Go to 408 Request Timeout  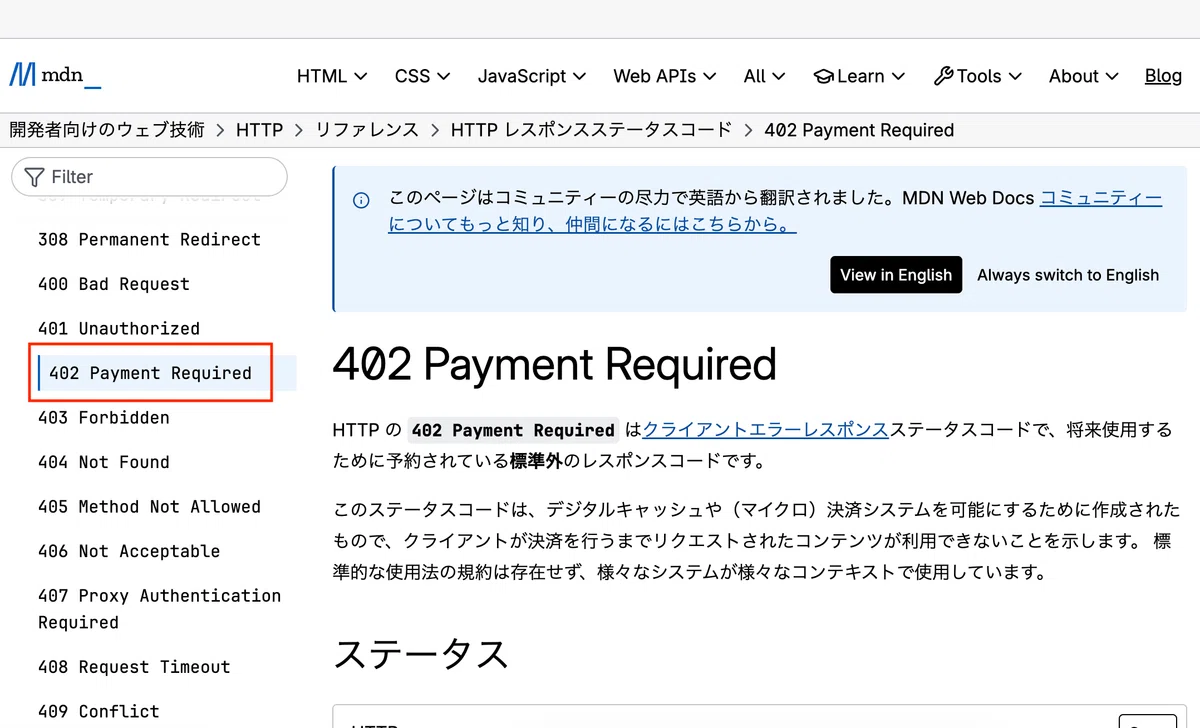[134, 667]
